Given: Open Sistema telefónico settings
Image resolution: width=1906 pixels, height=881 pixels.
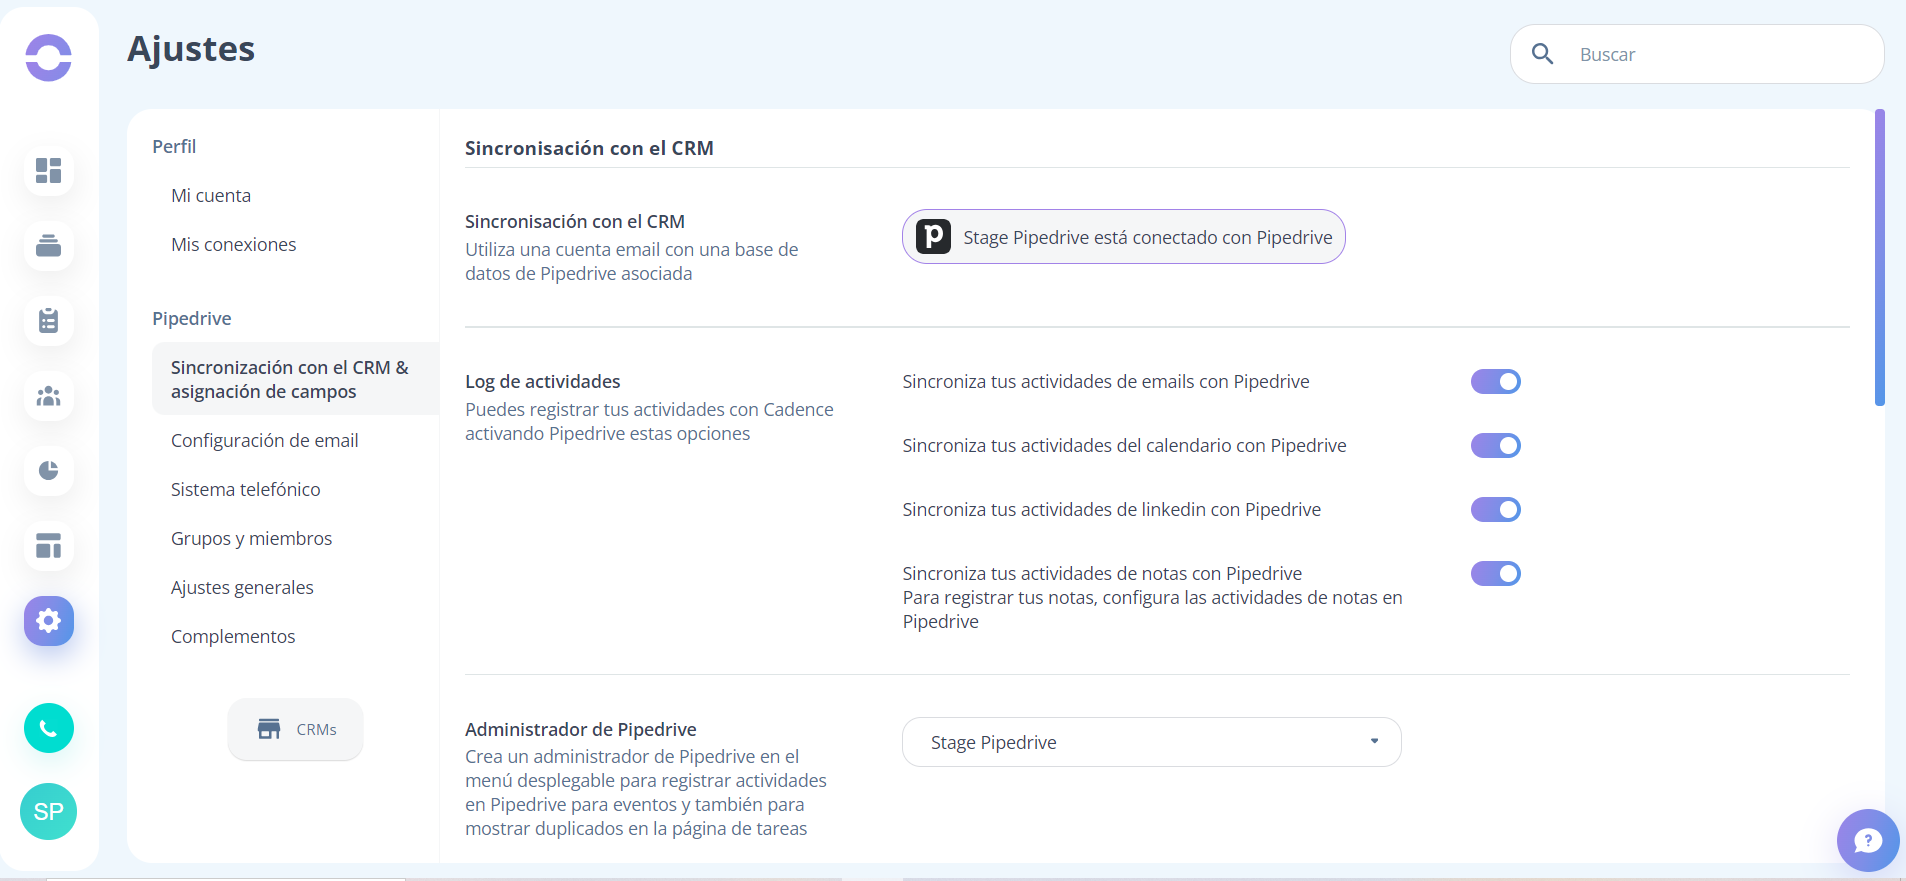Looking at the screenshot, I should point(246,489).
